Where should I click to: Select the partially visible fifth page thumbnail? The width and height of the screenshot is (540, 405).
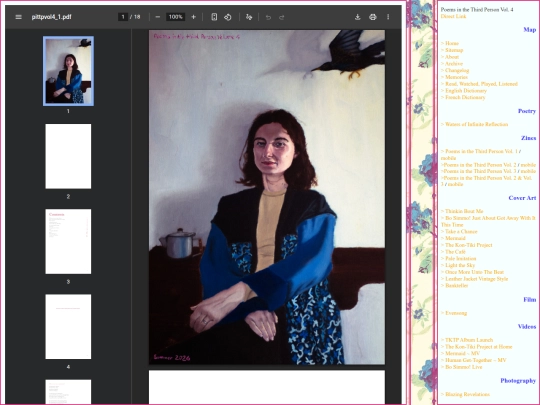click(68, 392)
